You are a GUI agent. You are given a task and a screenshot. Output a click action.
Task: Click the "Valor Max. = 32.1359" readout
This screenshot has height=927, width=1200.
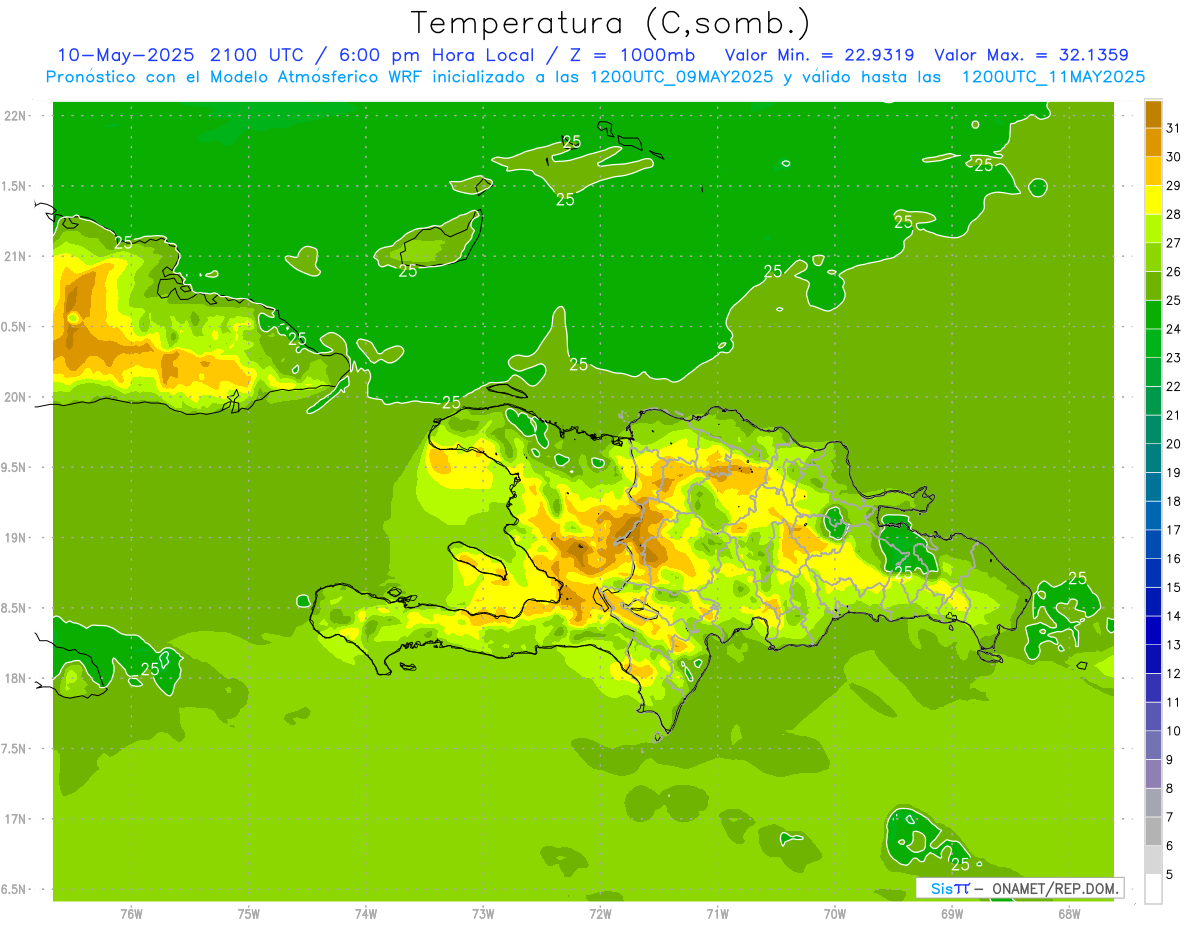point(1031,54)
